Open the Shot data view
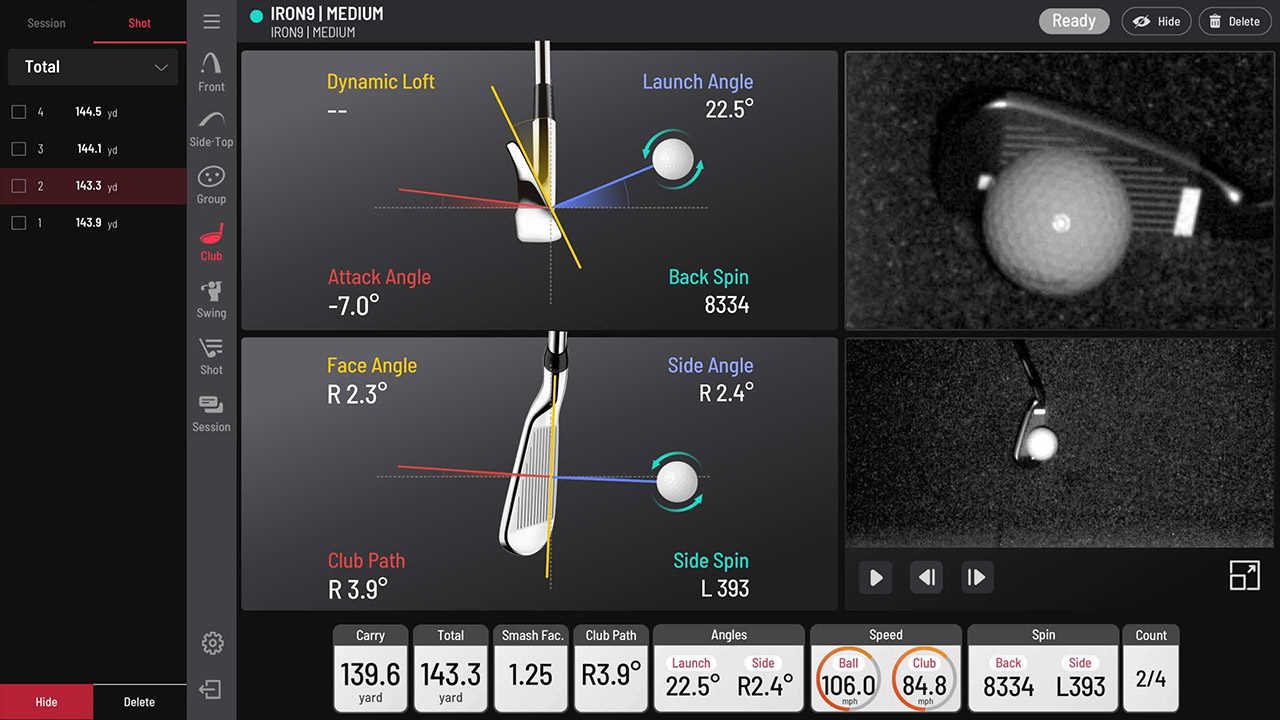Image resolution: width=1280 pixels, height=720 pixels. 211,355
